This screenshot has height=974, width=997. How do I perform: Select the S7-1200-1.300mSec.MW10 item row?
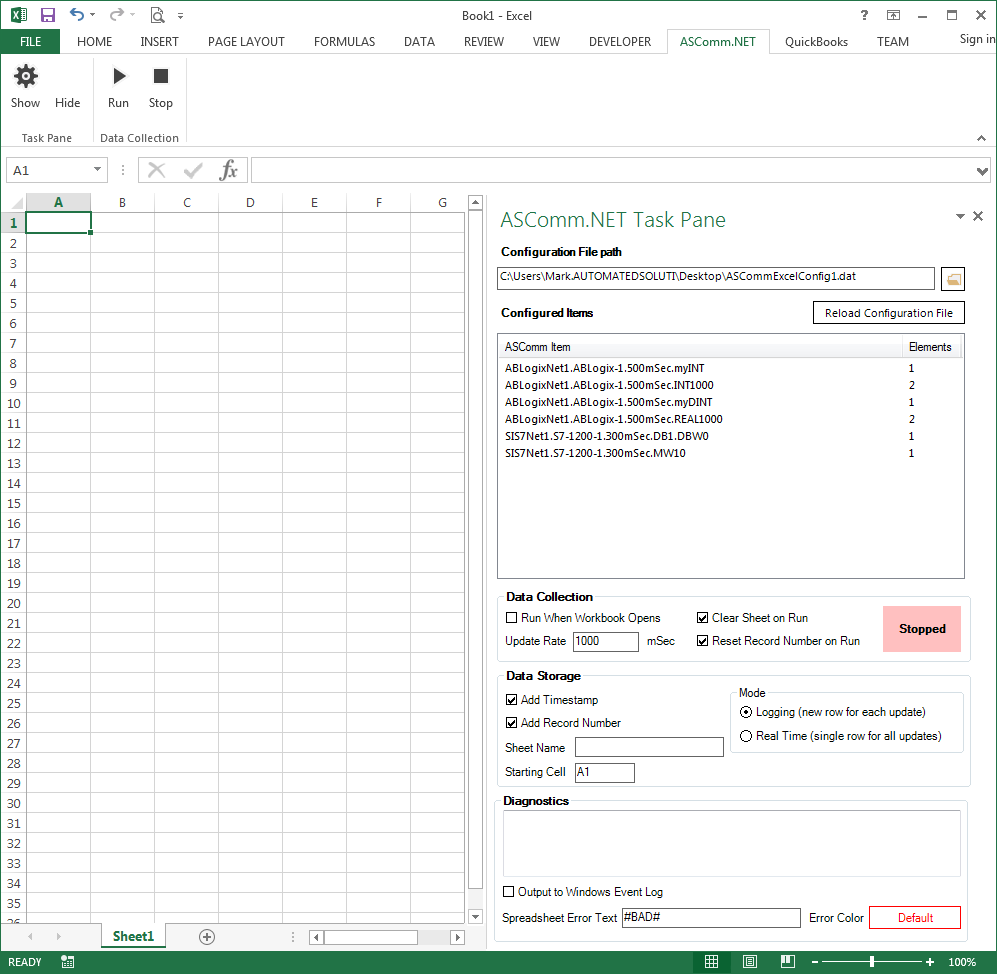click(x=730, y=453)
